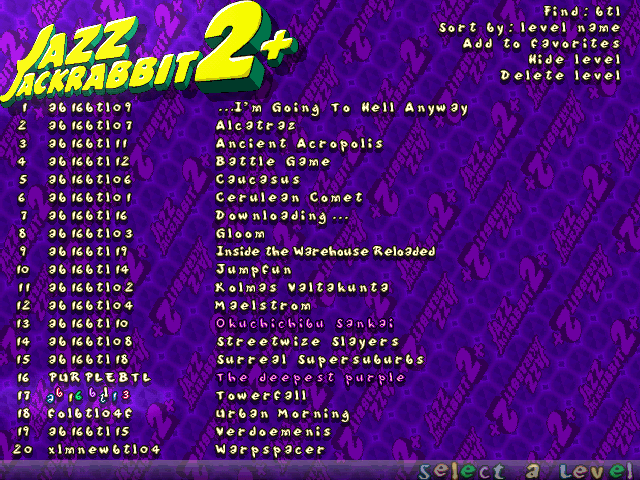This screenshot has height=480, width=640.
Task: Select the Maelstrom level
Action: [x=263, y=305]
